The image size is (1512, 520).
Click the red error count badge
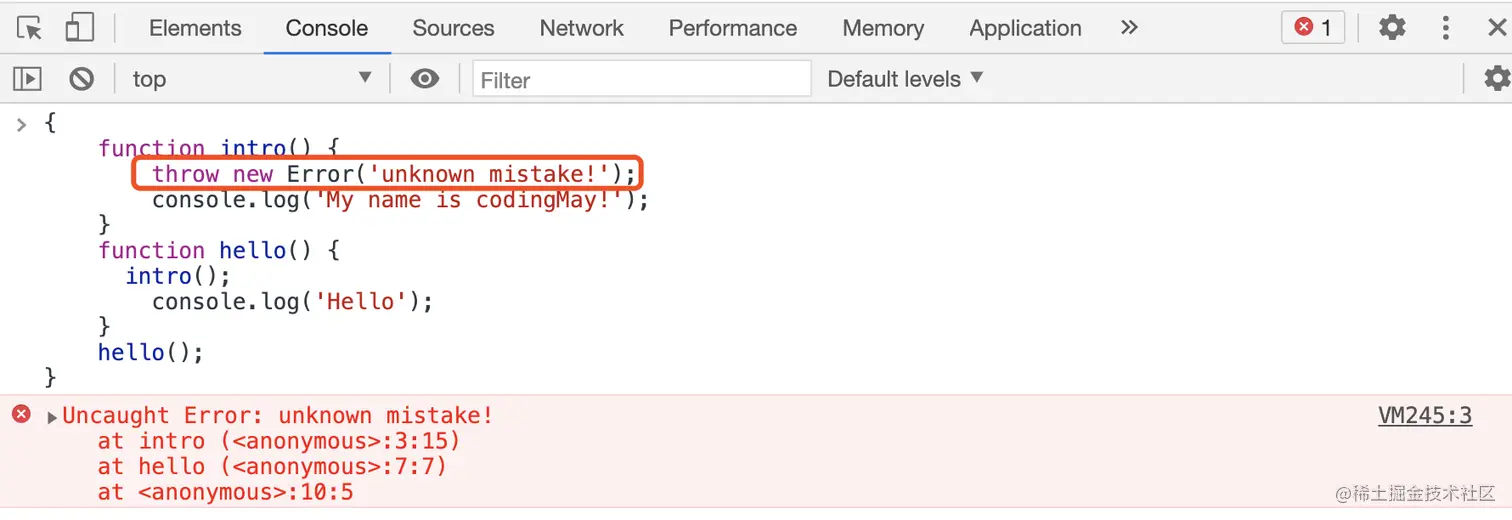pyautogui.click(x=1313, y=28)
